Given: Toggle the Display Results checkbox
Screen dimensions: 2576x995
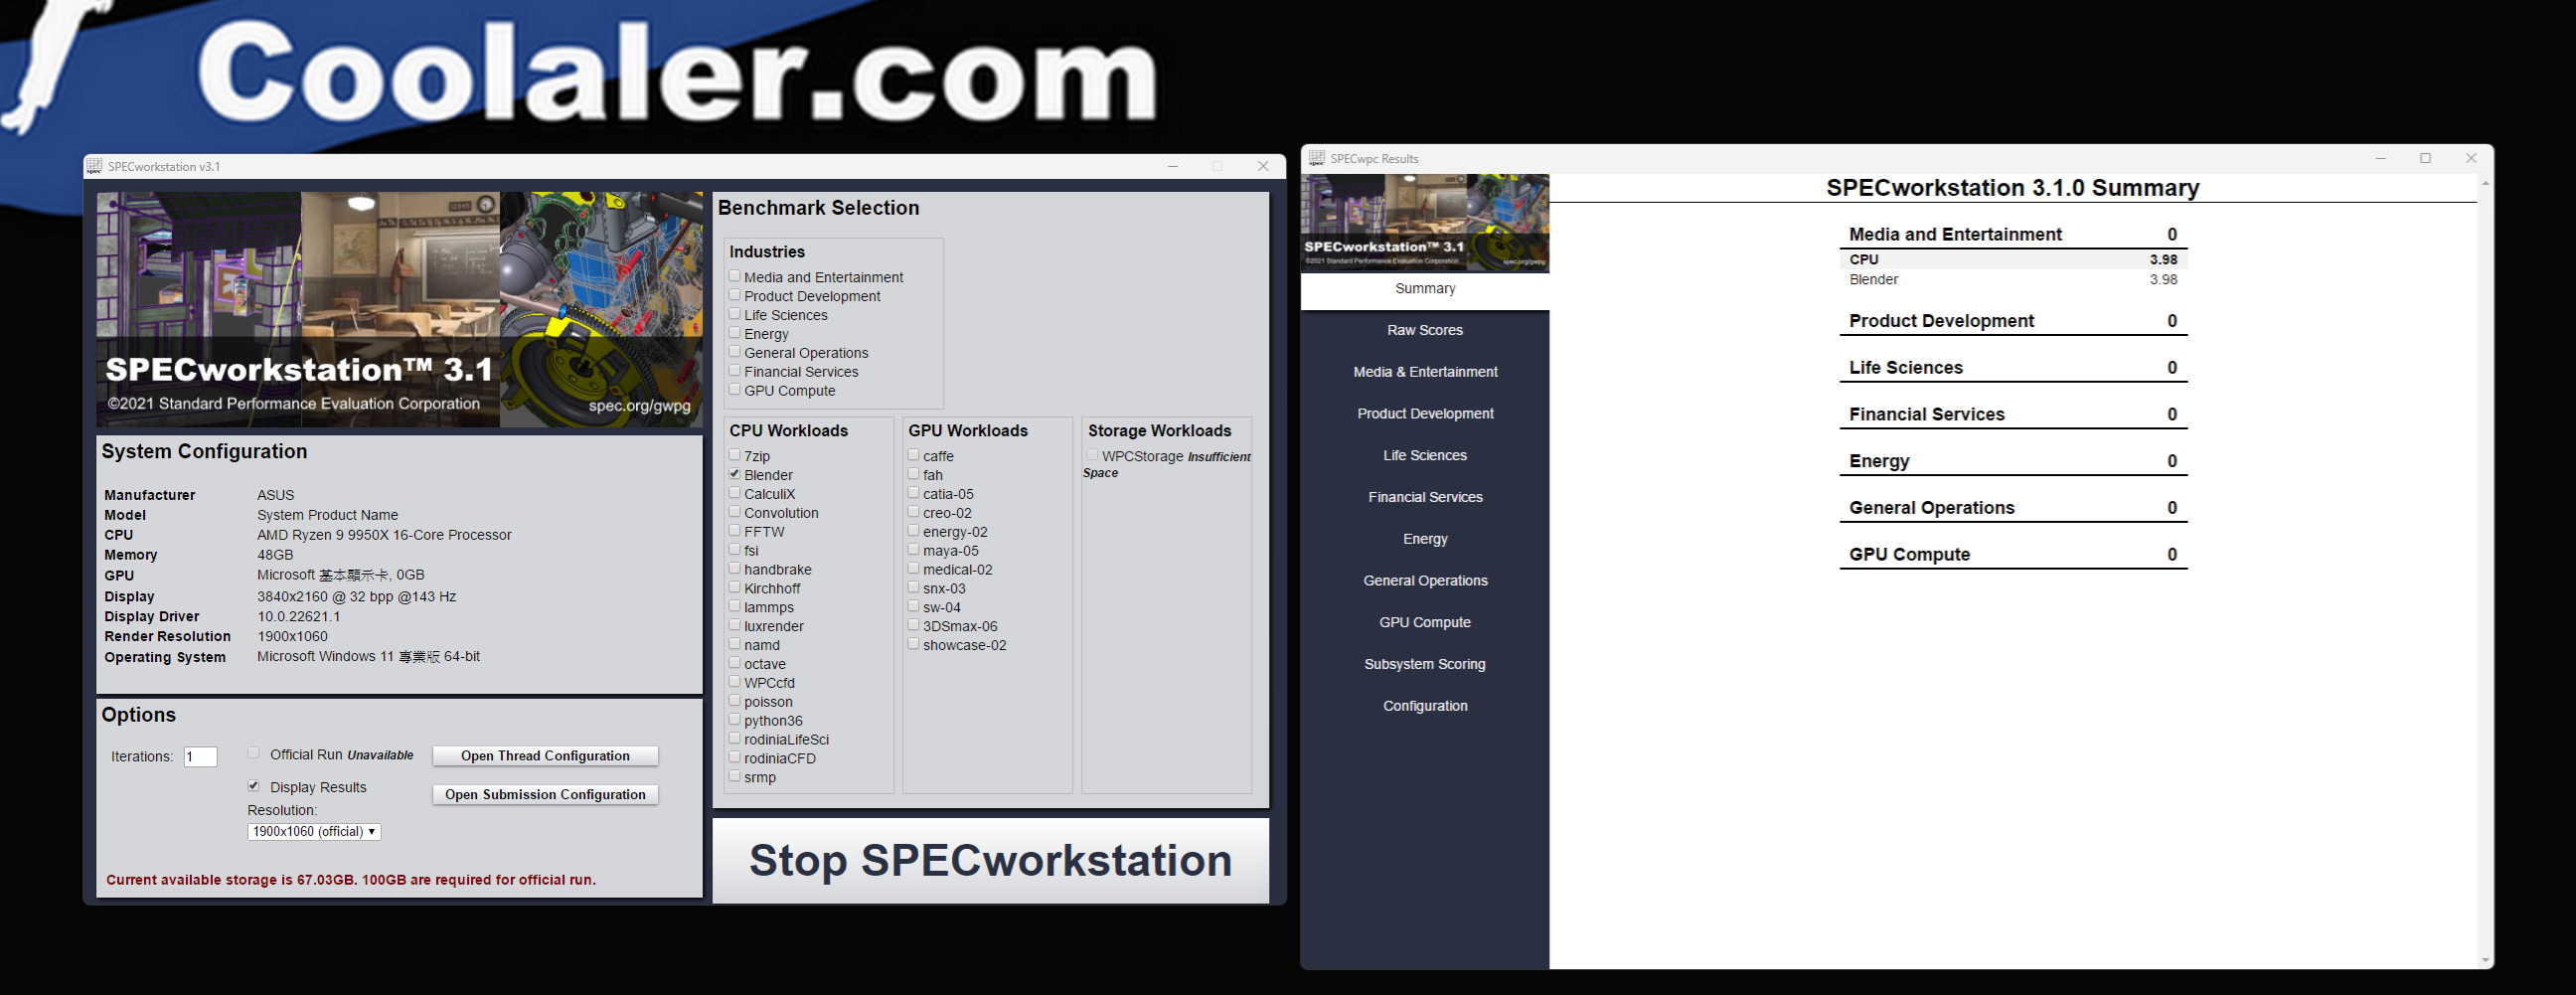Looking at the screenshot, I should [254, 786].
